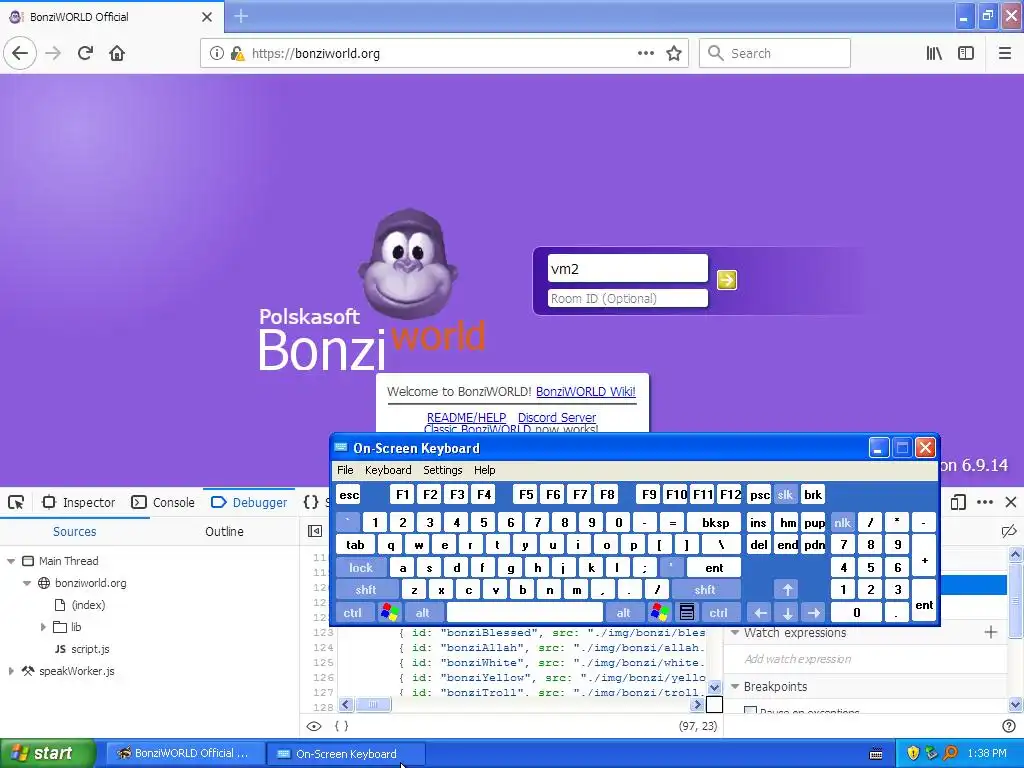Click the Windows start button

coord(47,753)
